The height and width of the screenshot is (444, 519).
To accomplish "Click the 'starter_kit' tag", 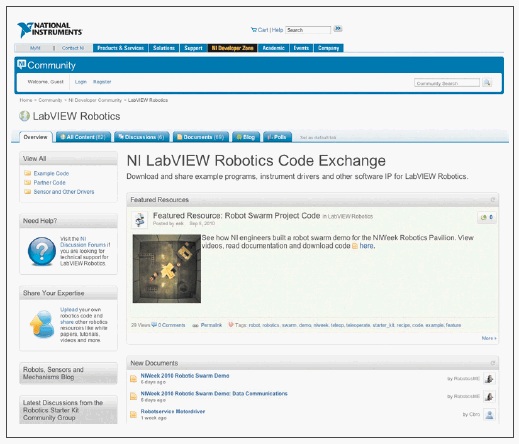I will tap(383, 325).
